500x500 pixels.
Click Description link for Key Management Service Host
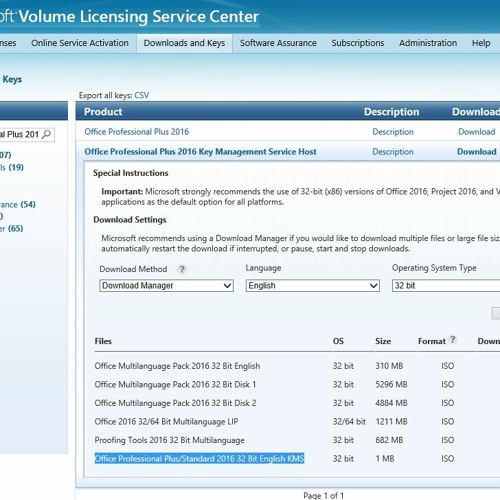(x=393, y=152)
